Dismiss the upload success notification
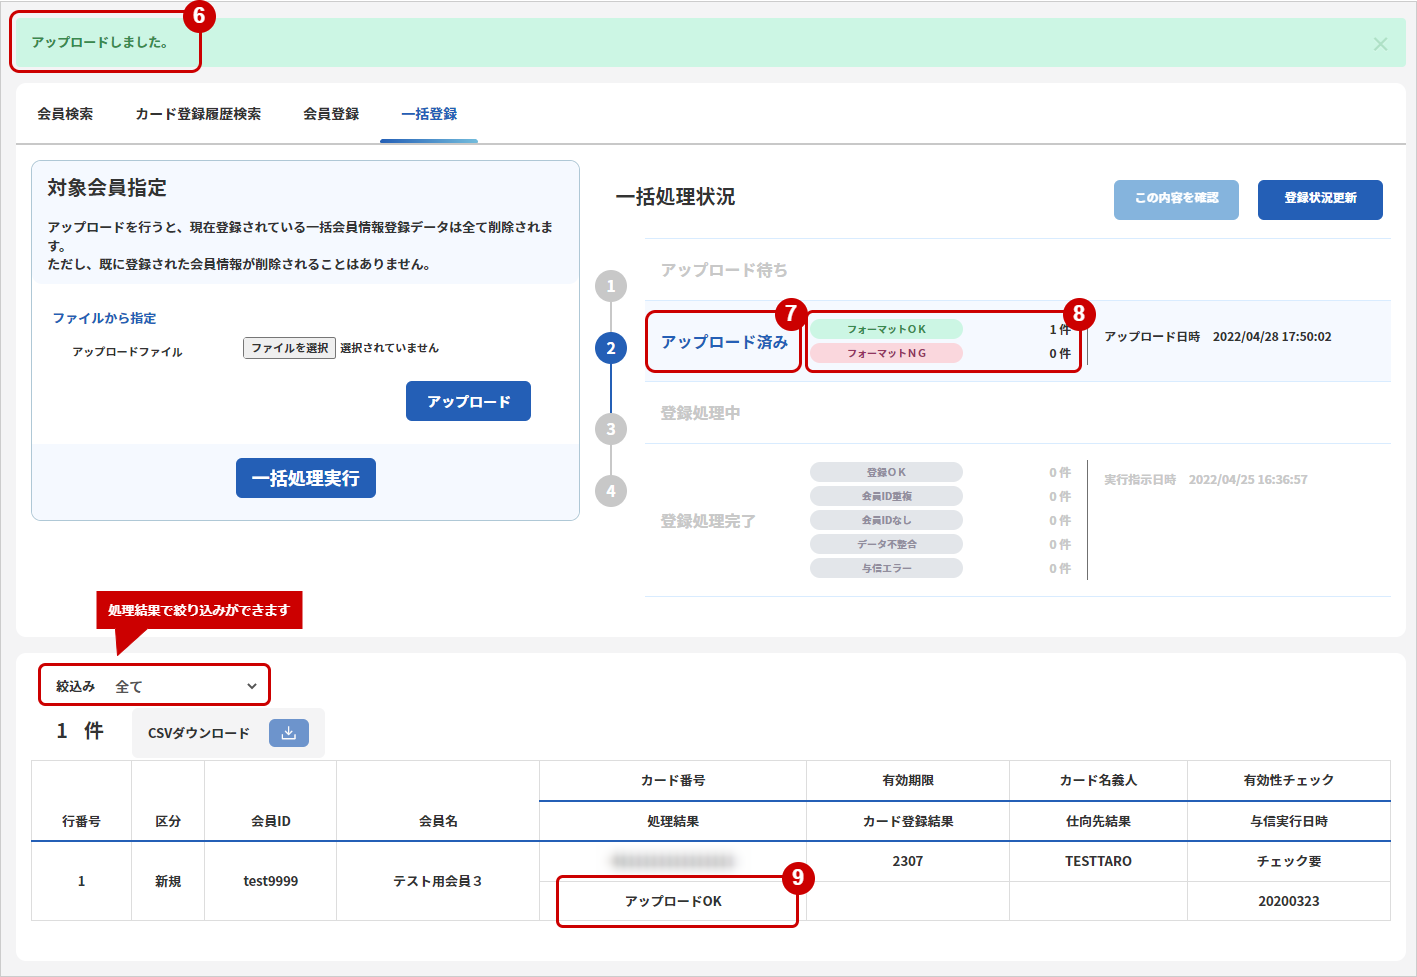 point(1380,44)
